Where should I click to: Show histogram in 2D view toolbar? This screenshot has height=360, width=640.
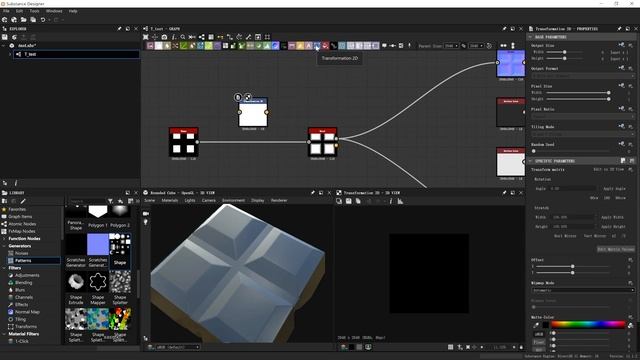point(400,201)
